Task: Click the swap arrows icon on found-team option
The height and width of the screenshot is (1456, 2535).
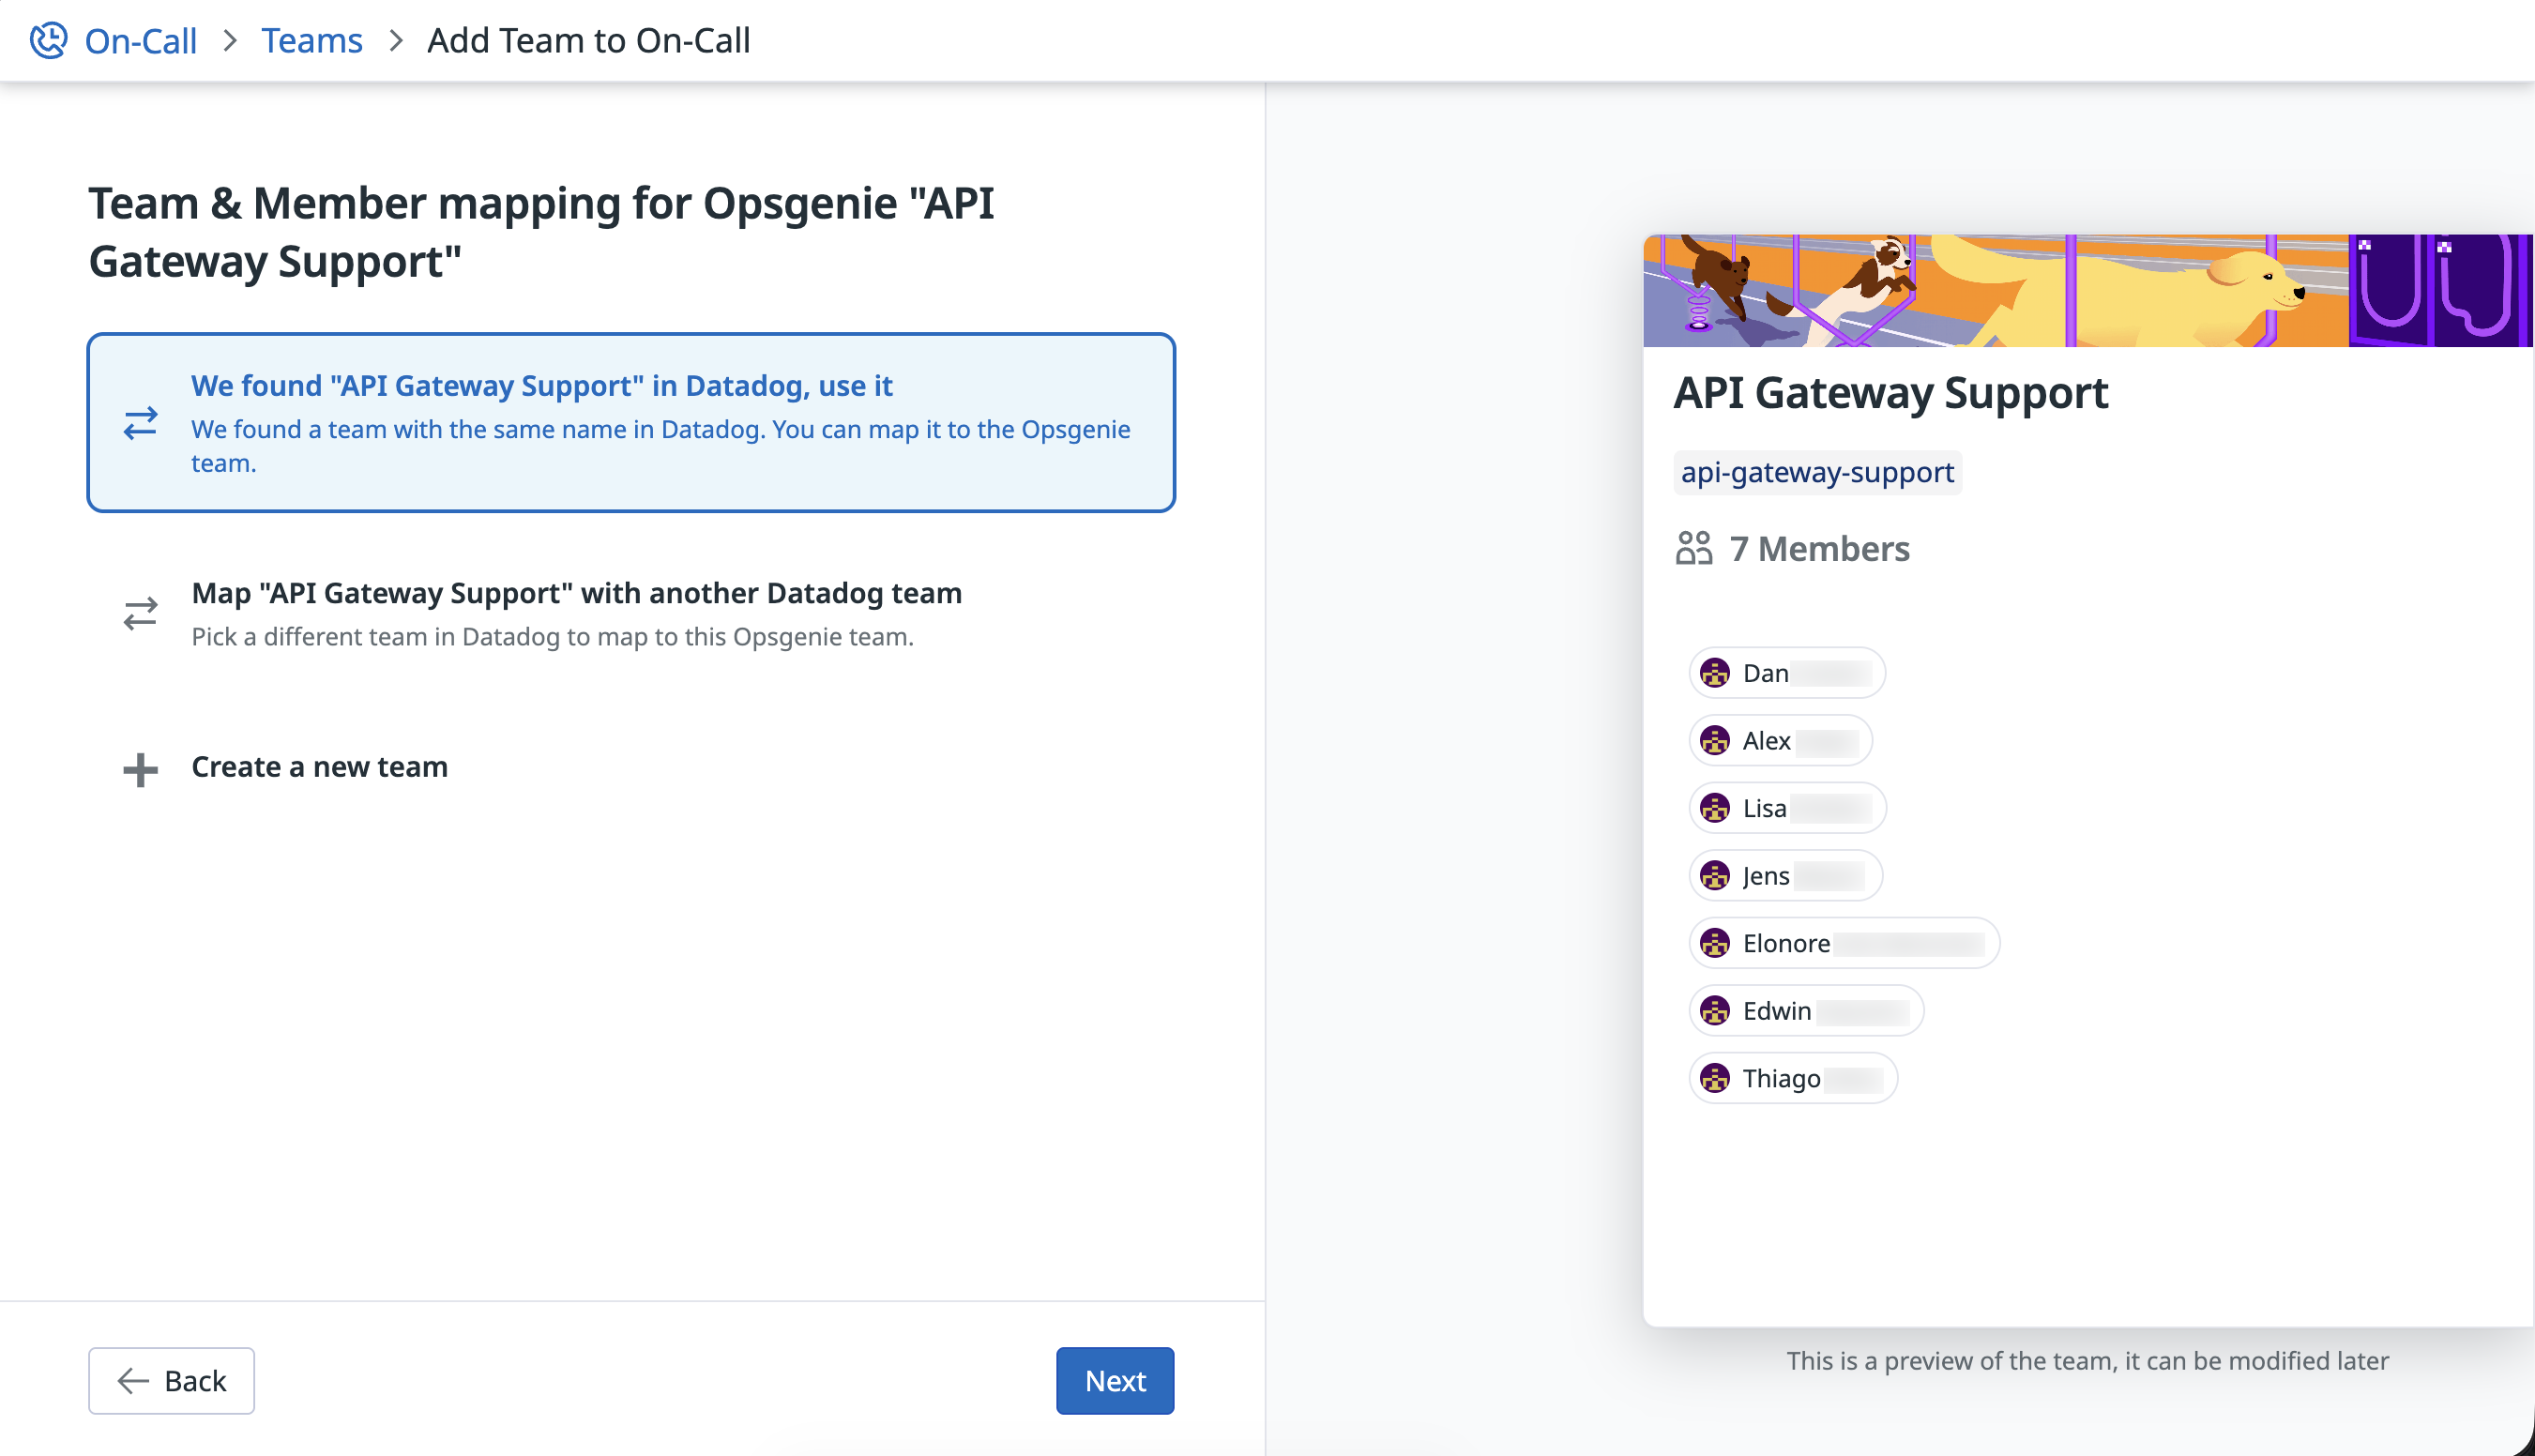Action: 140,423
